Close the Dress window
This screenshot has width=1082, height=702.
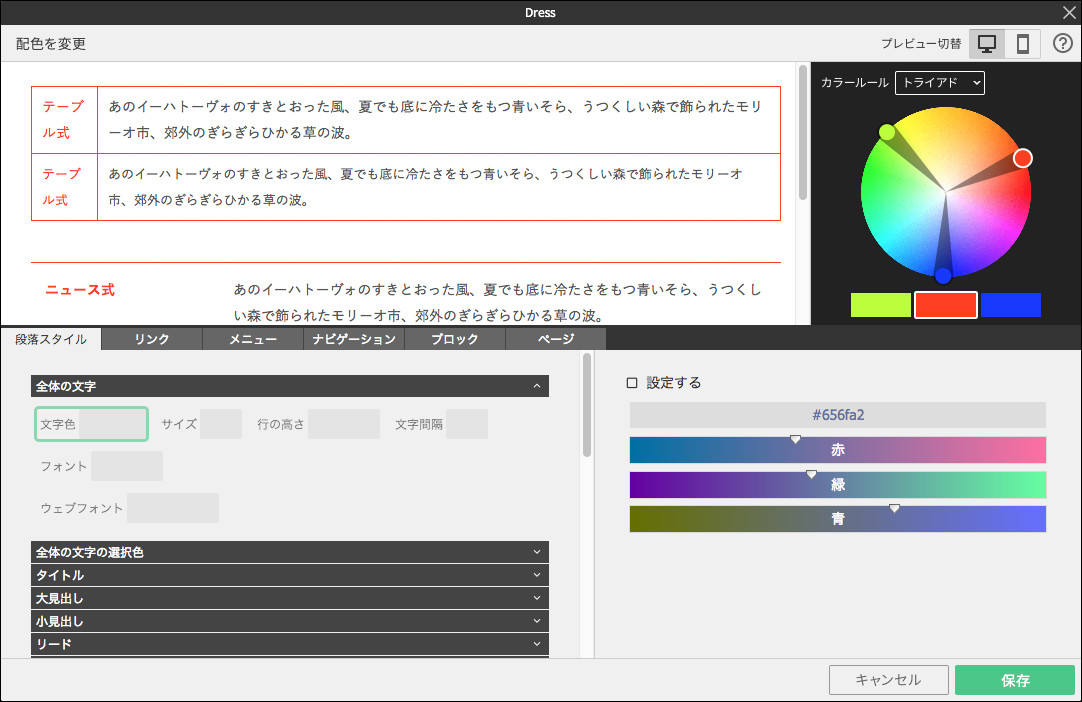coord(1069,12)
